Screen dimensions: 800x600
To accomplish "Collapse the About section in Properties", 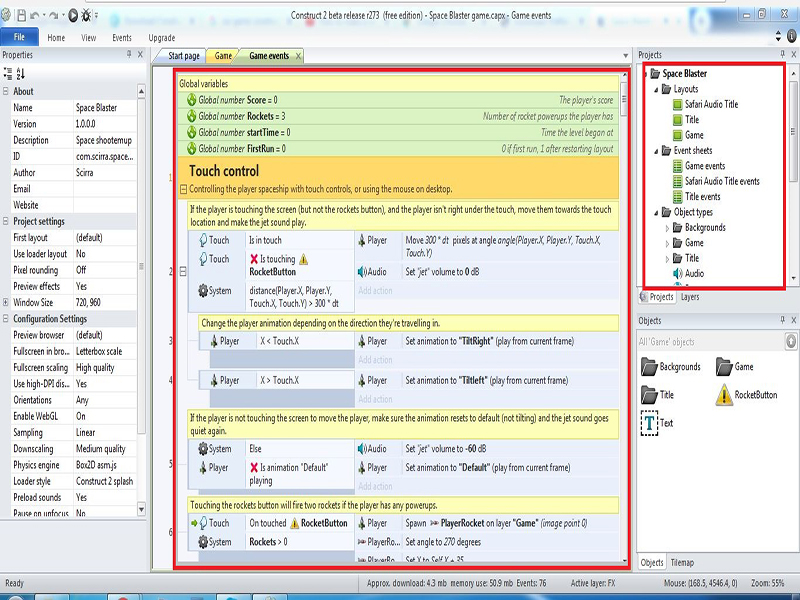I will 6,91.
